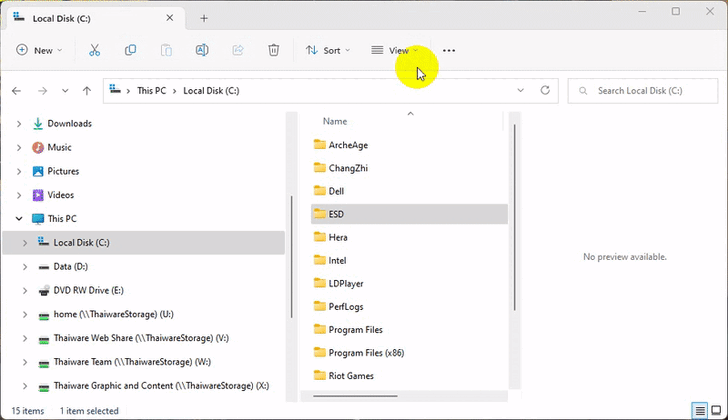Expand Thaiware Team (W:) node

(x=25, y=362)
